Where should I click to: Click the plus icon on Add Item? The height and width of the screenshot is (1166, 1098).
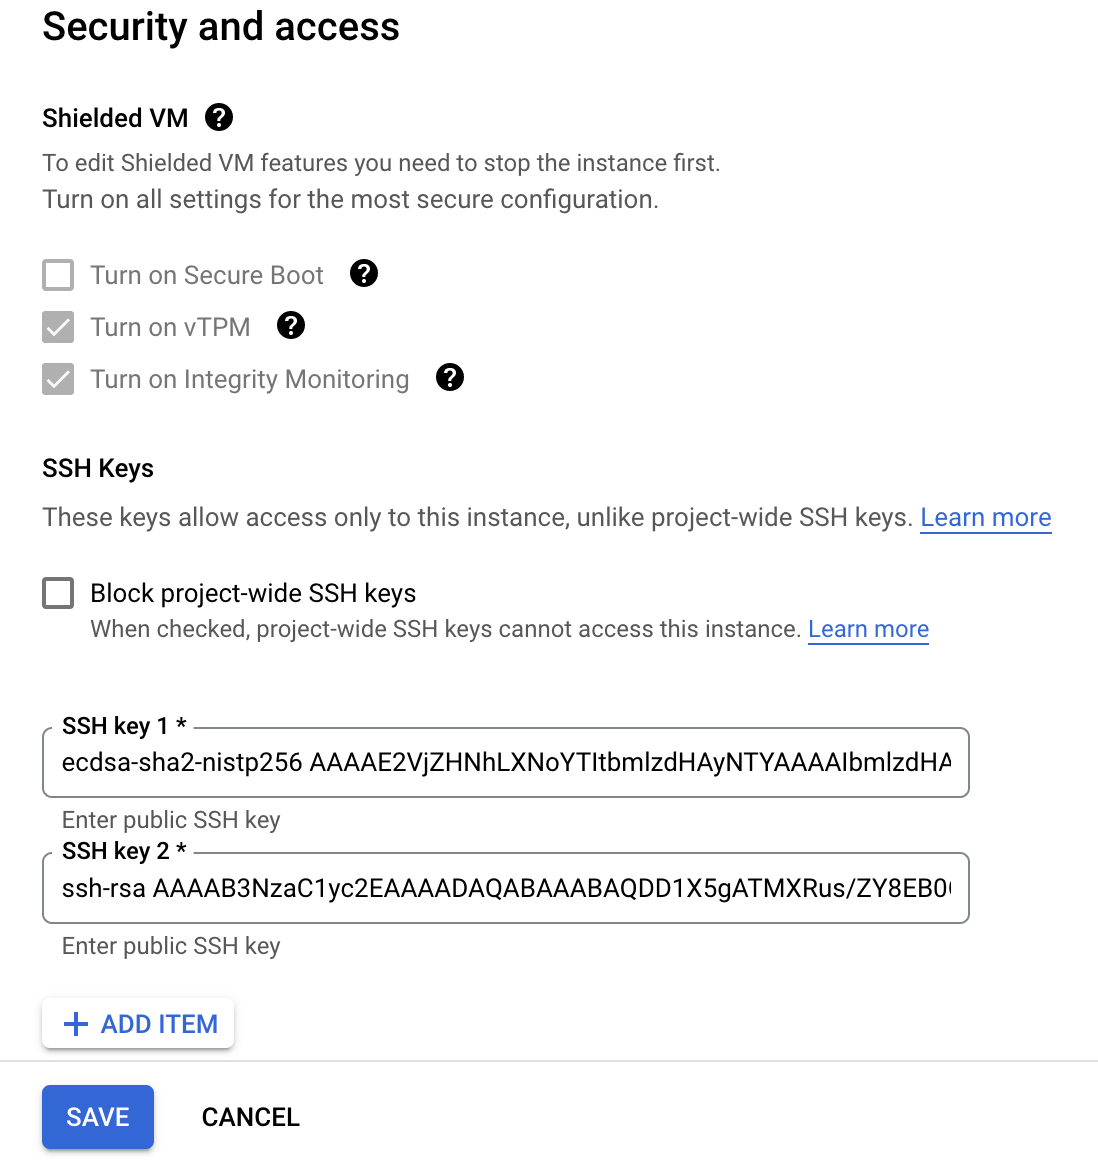[x=75, y=1024]
